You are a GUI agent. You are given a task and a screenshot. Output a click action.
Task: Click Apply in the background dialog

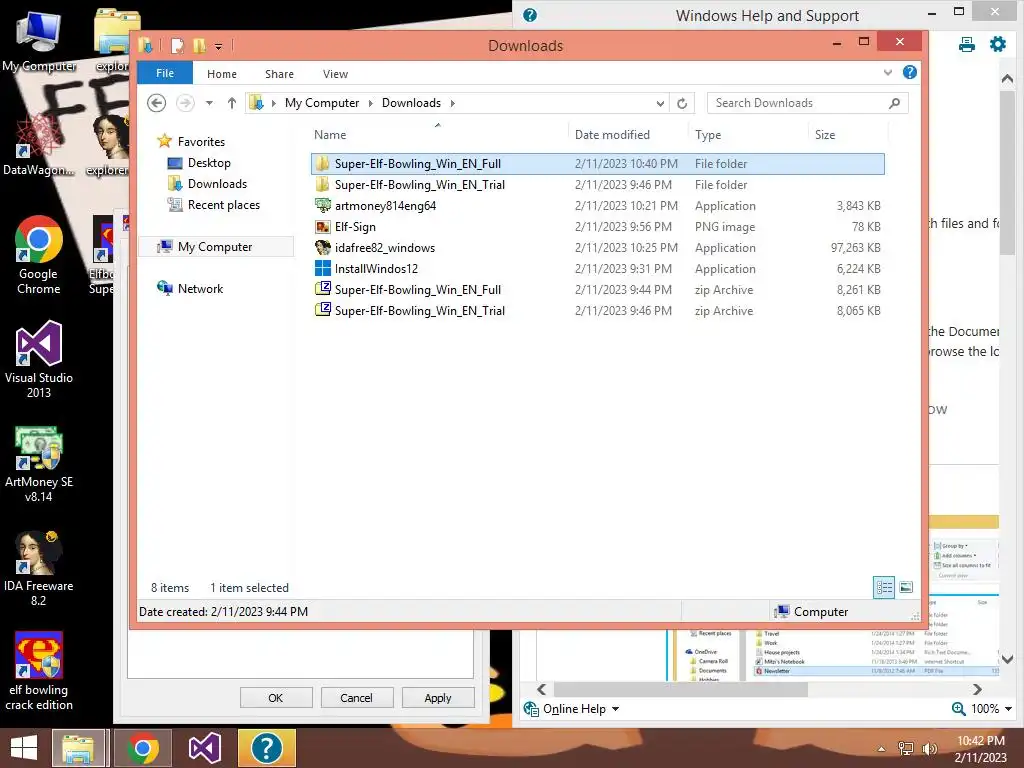[x=438, y=697]
